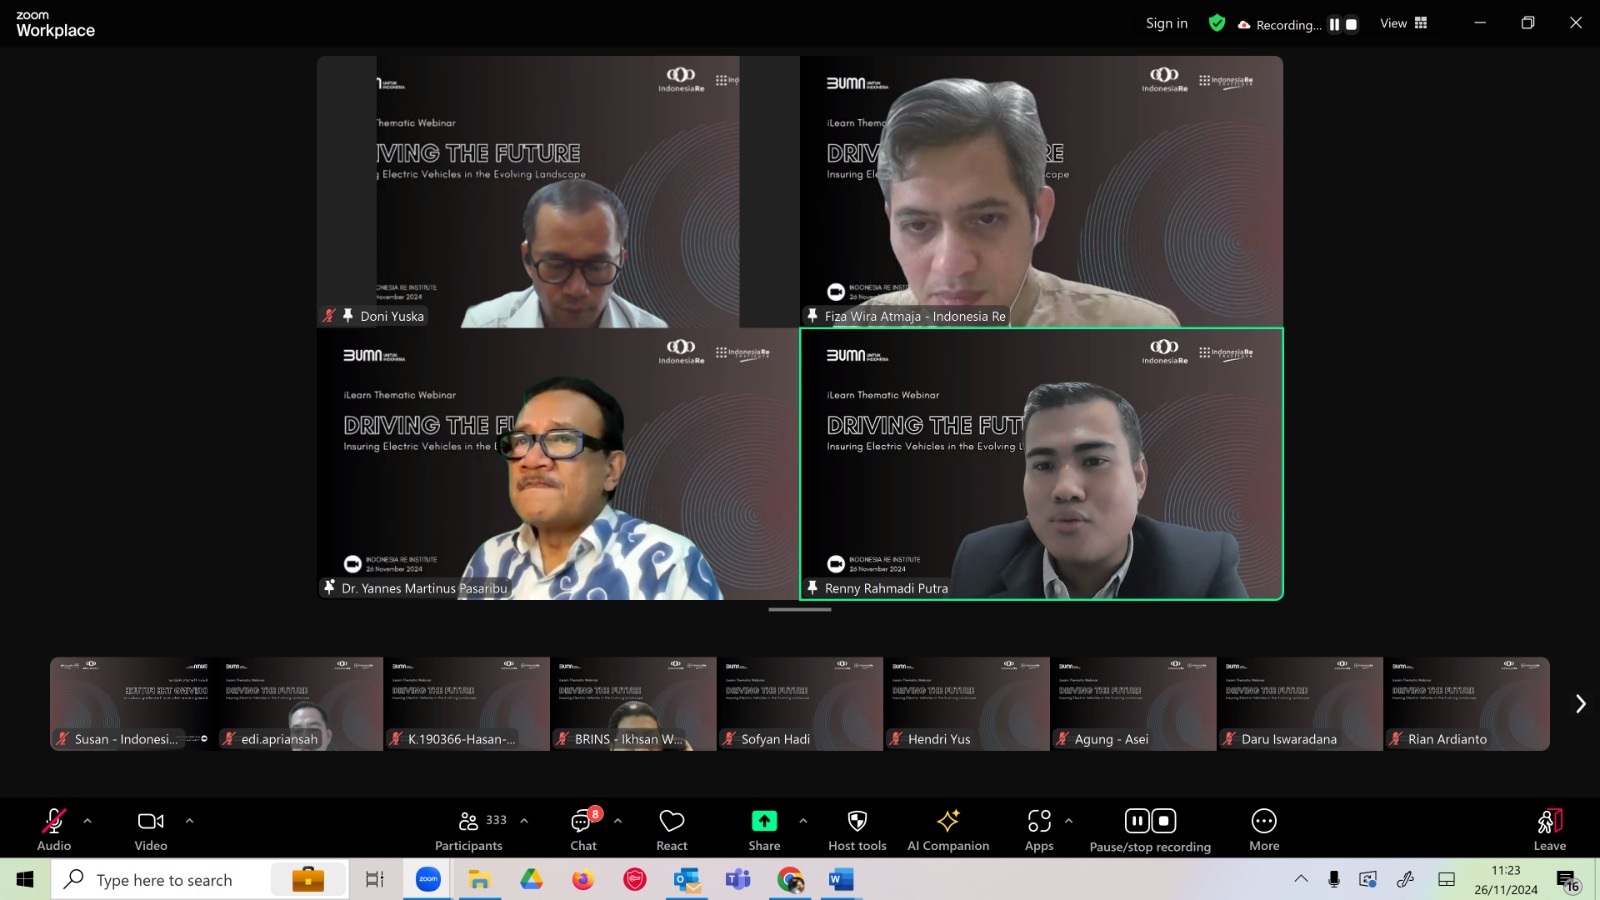Open notification center in taskbar
The image size is (1600, 900).
tap(1567, 880)
